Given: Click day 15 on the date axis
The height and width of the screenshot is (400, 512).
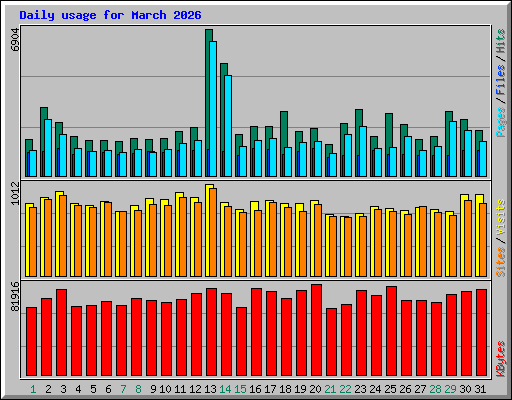Looking at the screenshot, I should coord(240,389).
